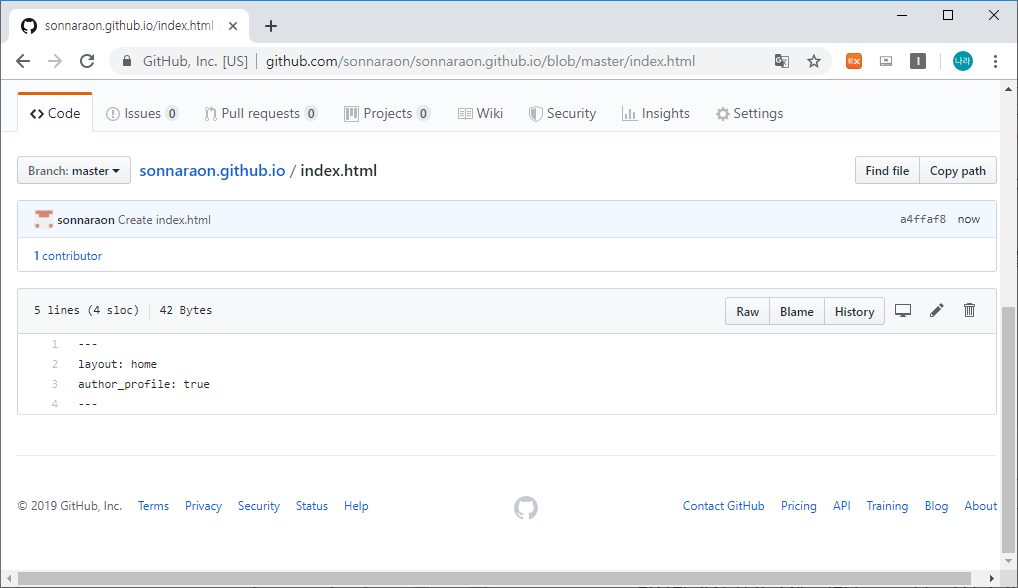Image resolution: width=1018 pixels, height=588 pixels.
Task: Open the repository Settings tab
Action: click(x=749, y=114)
